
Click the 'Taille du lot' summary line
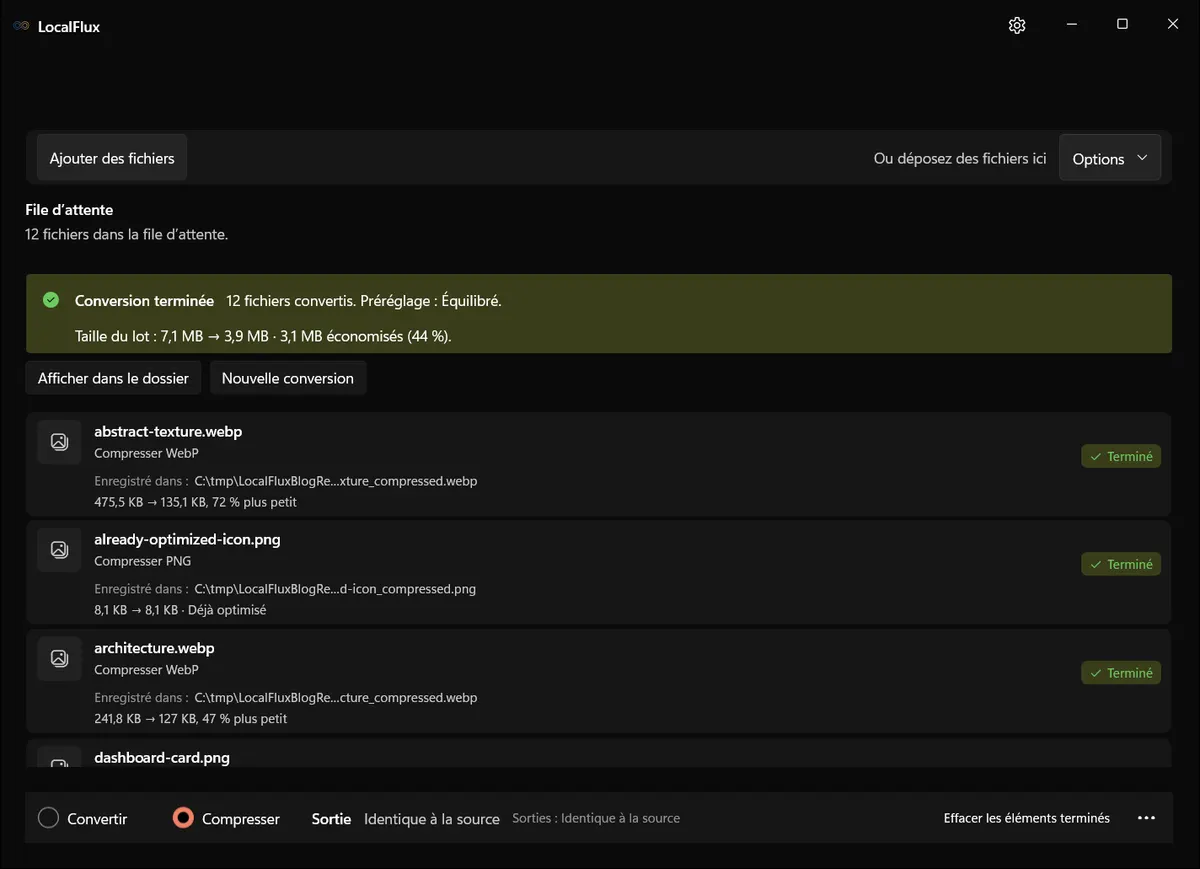(263, 336)
